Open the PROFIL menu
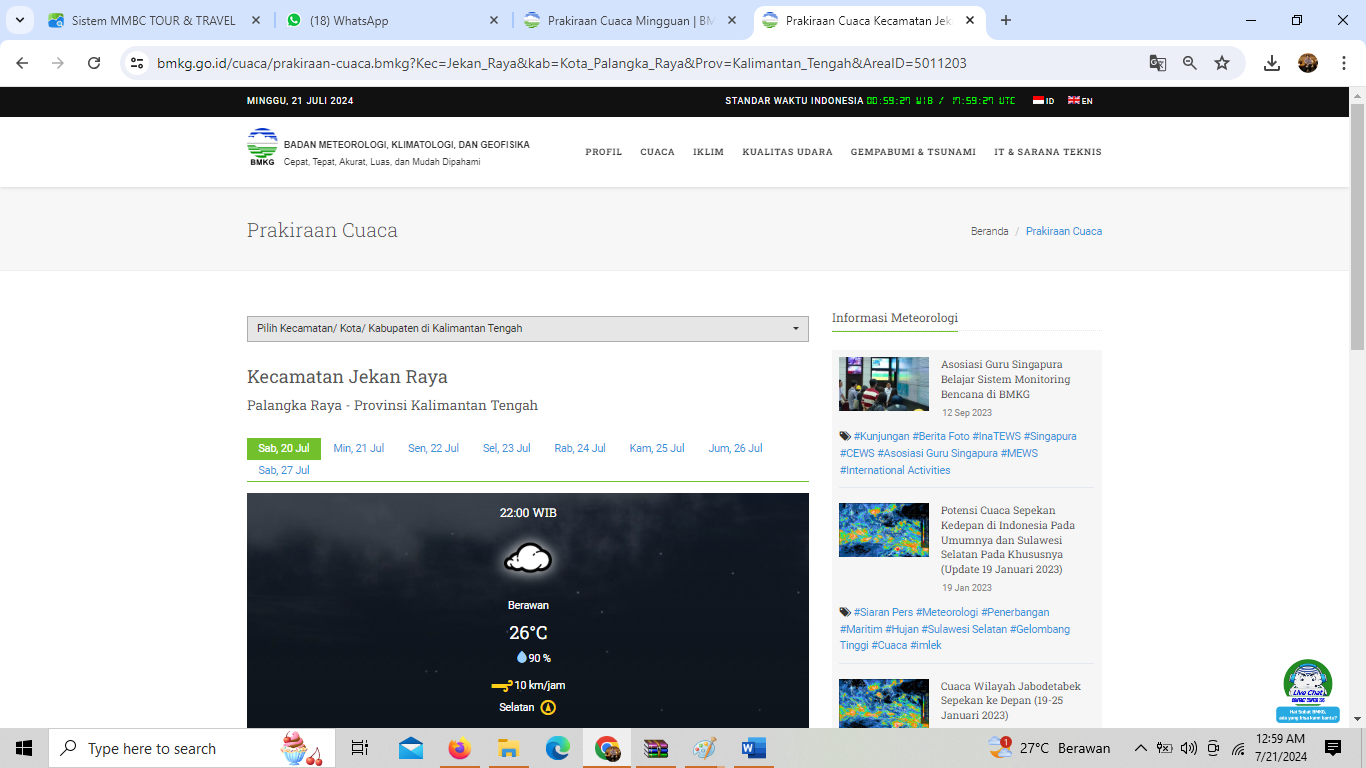 [604, 152]
